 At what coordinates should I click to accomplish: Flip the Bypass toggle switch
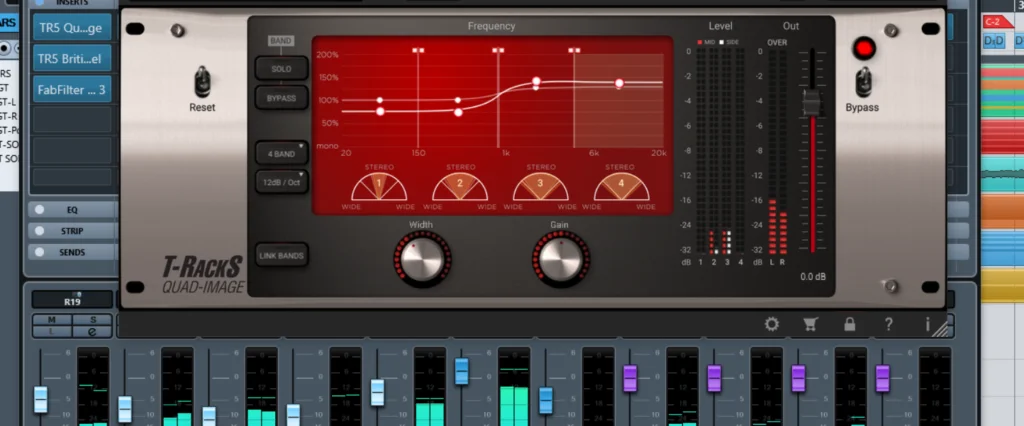click(862, 82)
